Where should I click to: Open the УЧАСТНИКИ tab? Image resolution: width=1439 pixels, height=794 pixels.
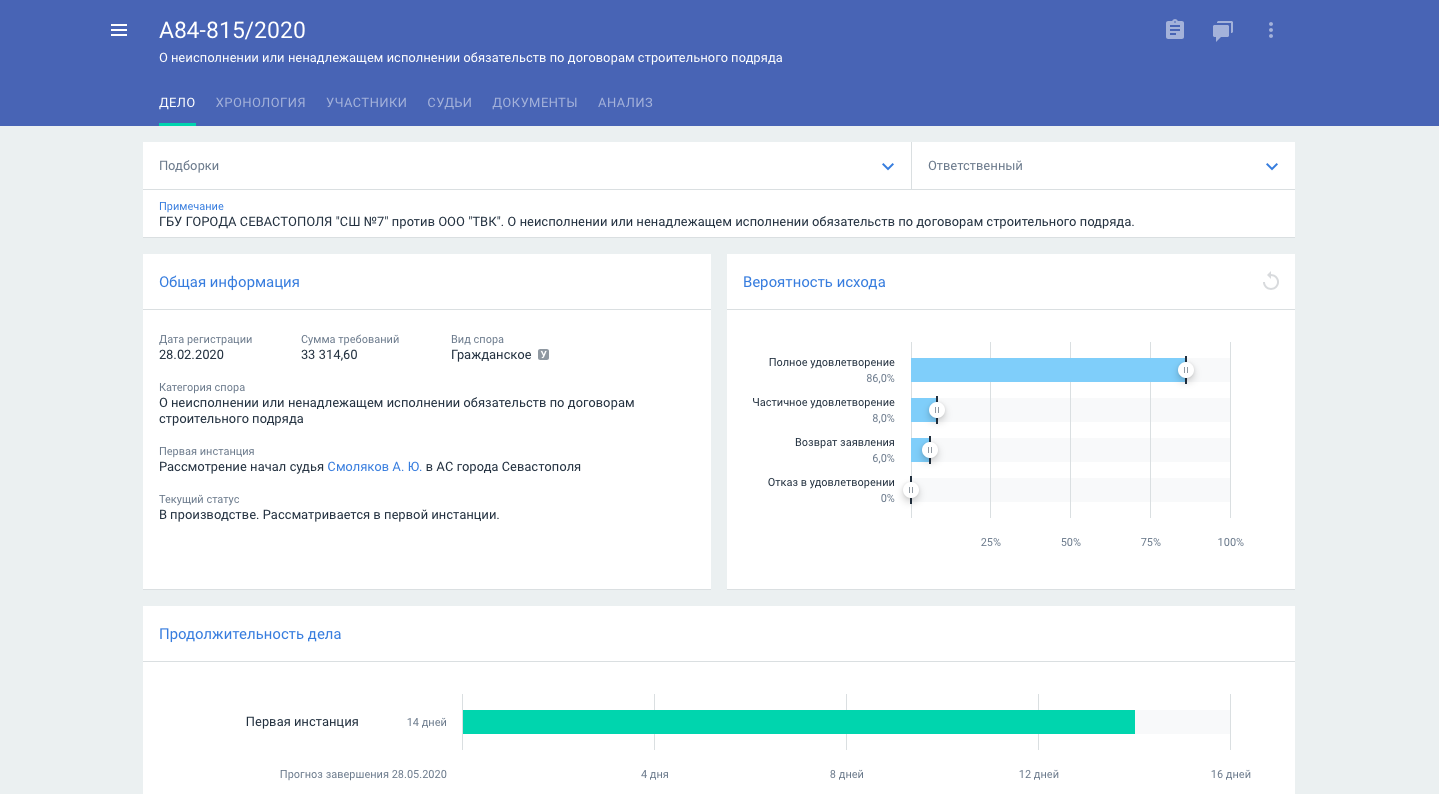coord(366,102)
